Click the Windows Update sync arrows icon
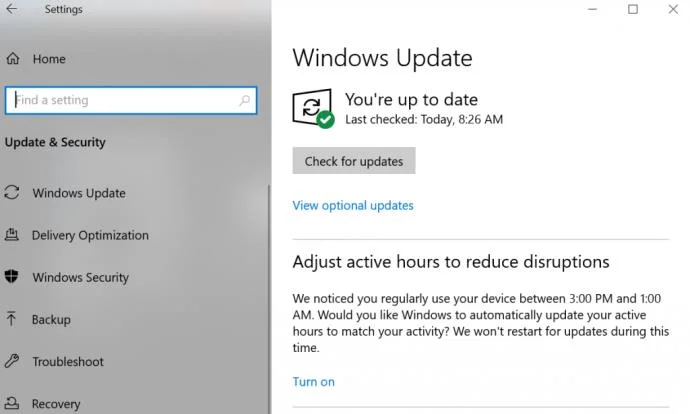This screenshot has width=690, height=414. (12, 193)
